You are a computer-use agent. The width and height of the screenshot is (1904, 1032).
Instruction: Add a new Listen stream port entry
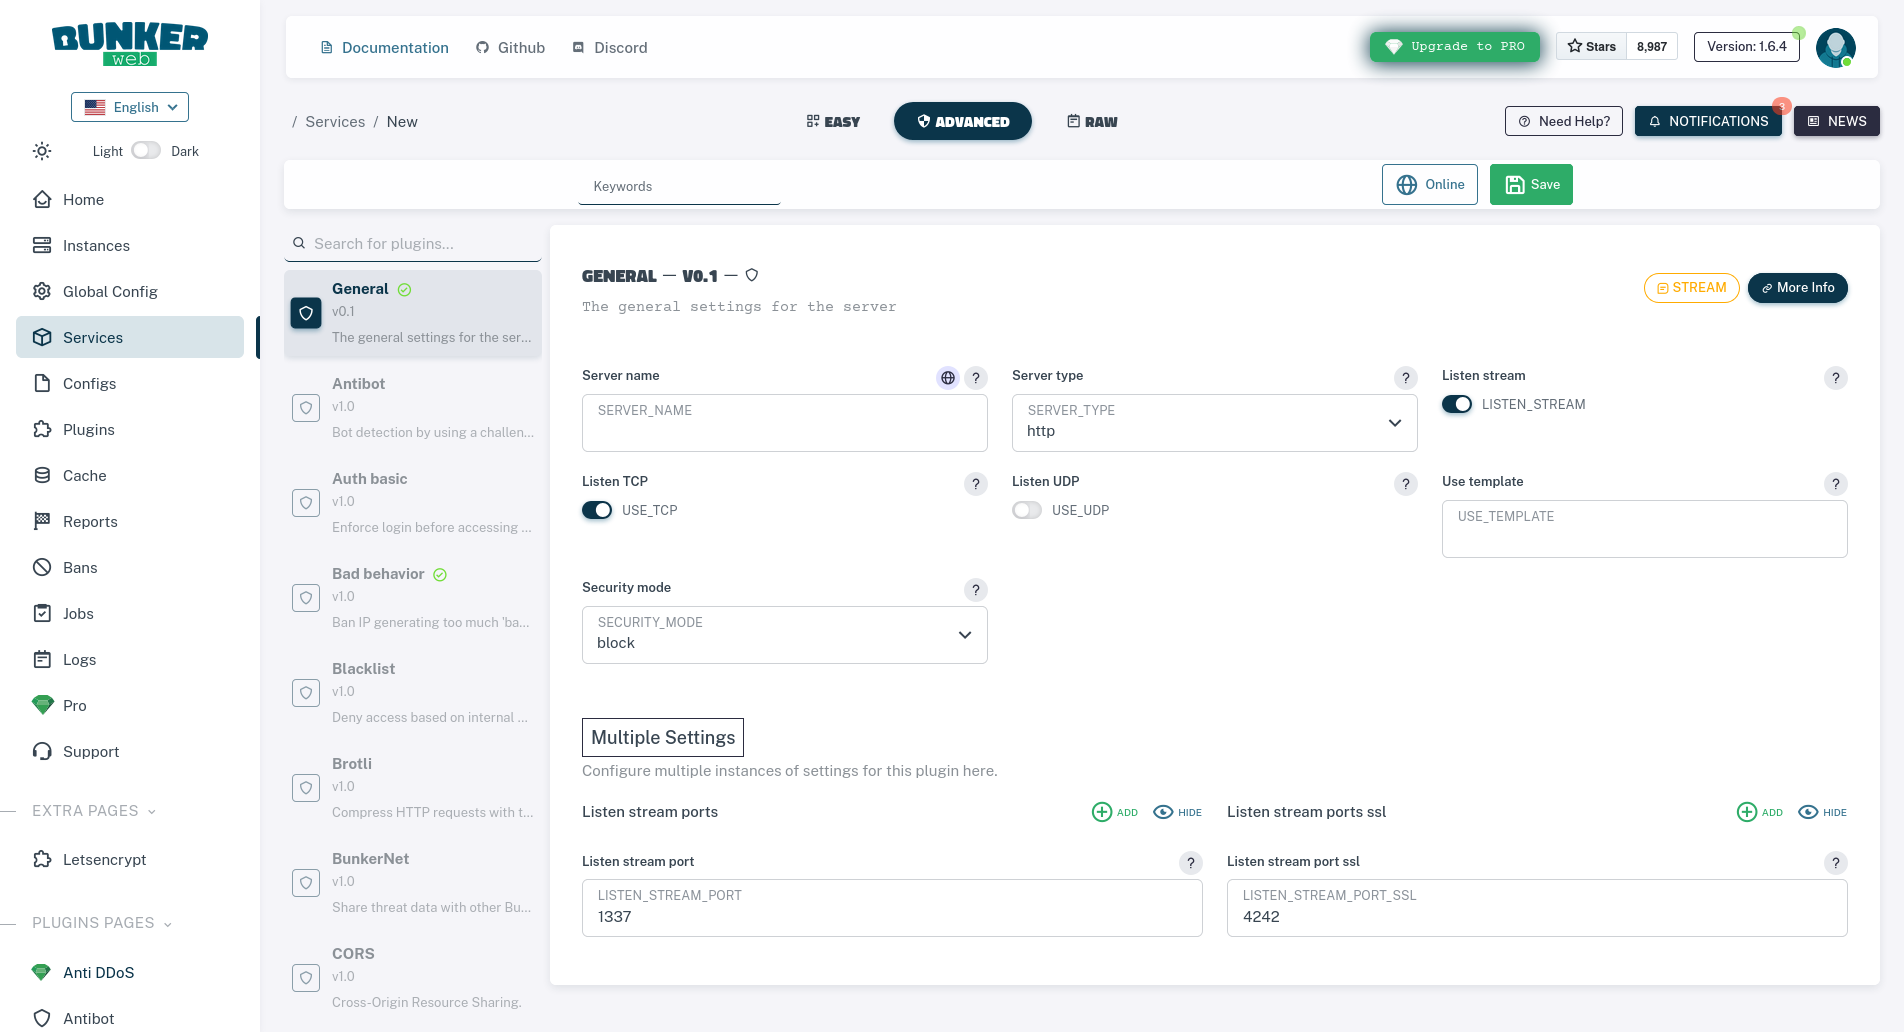click(1102, 811)
